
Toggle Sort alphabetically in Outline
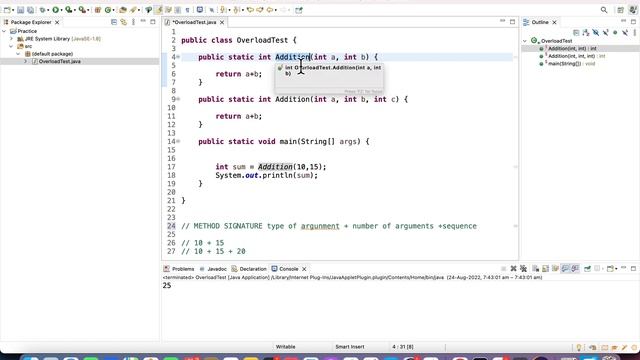pos(586,32)
